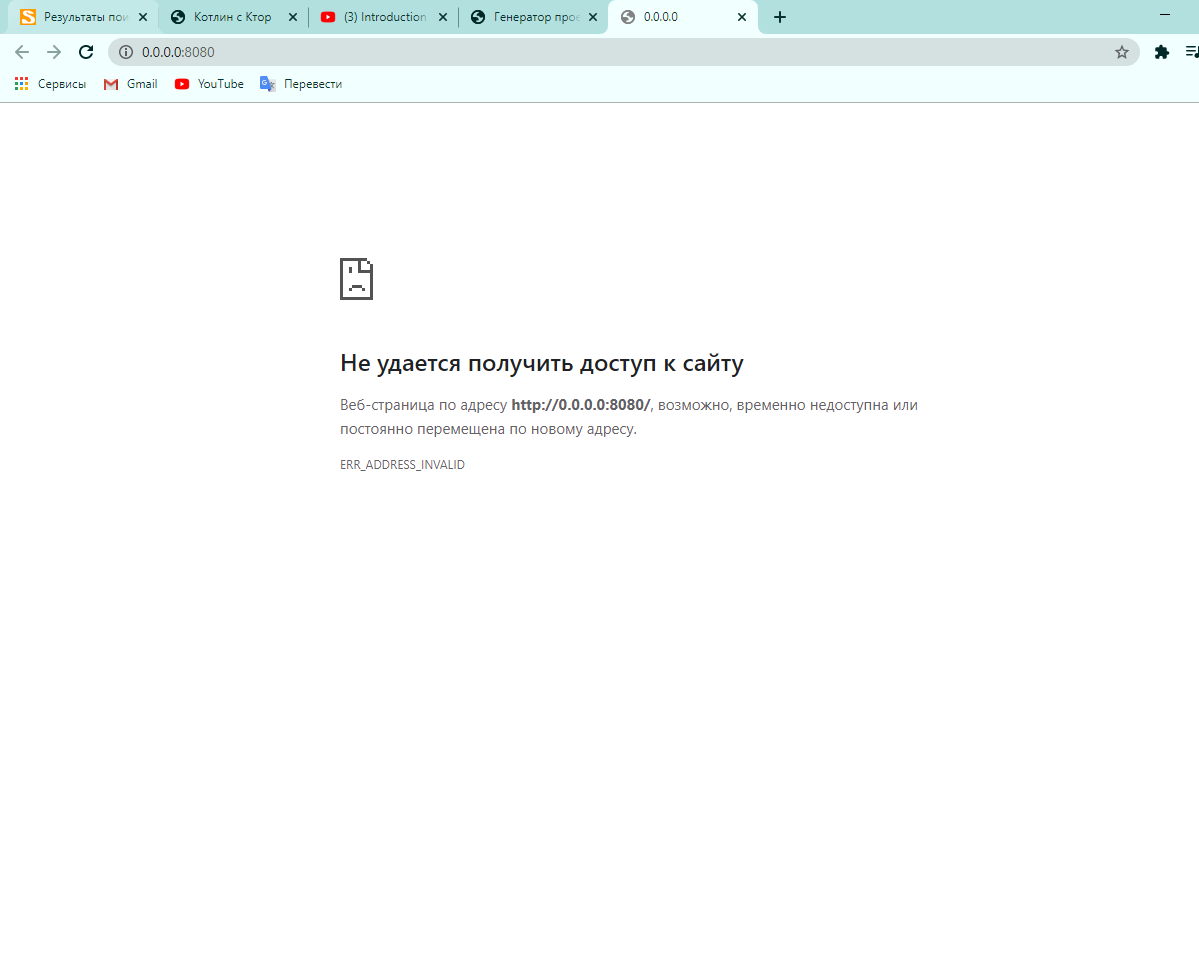Close the Котлин с Ktор tab
Image resolution: width=1199 pixels, height=966 pixels.
tap(293, 17)
